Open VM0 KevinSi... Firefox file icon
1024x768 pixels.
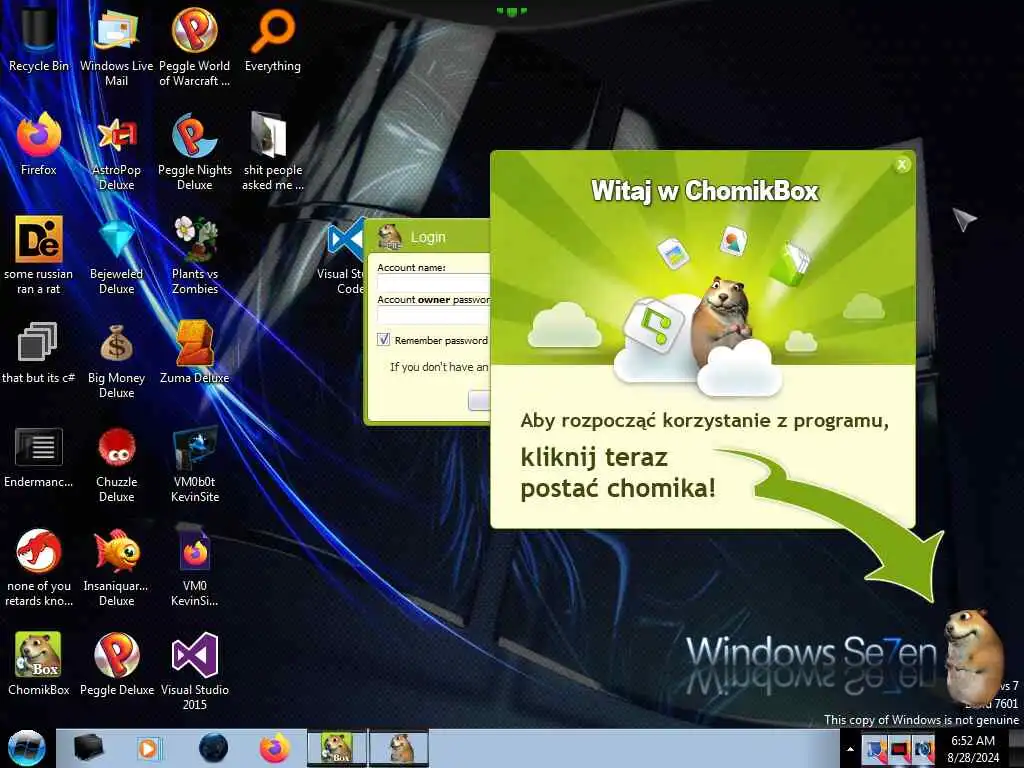tap(195, 567)
